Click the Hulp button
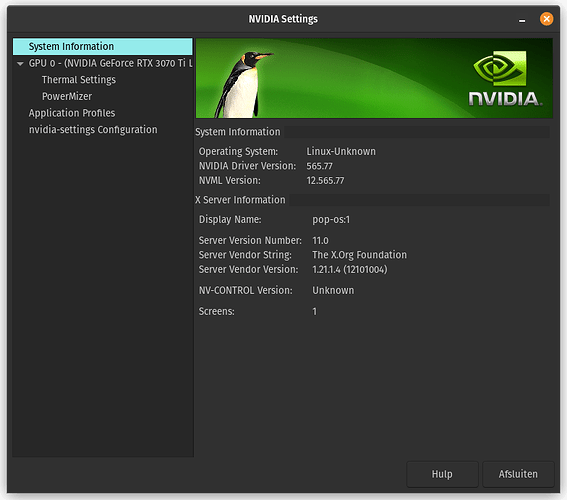The width and height of the screenshot is (567, 500). [x=442, y=474]
